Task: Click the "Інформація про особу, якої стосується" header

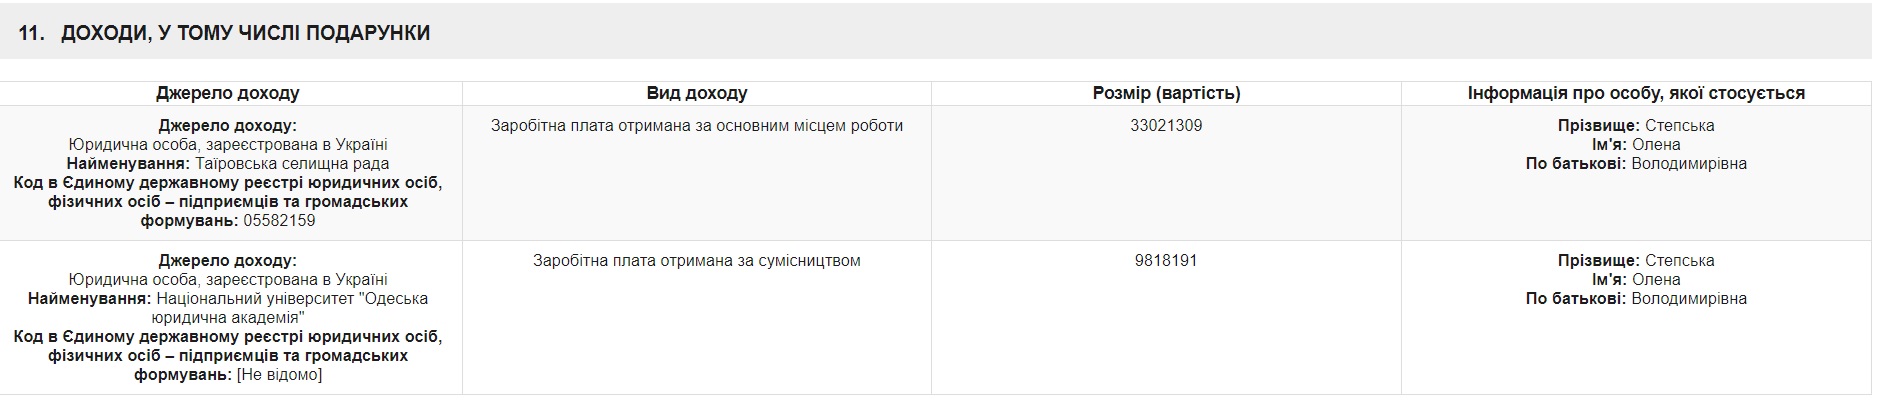Action: coord(1636,93)
